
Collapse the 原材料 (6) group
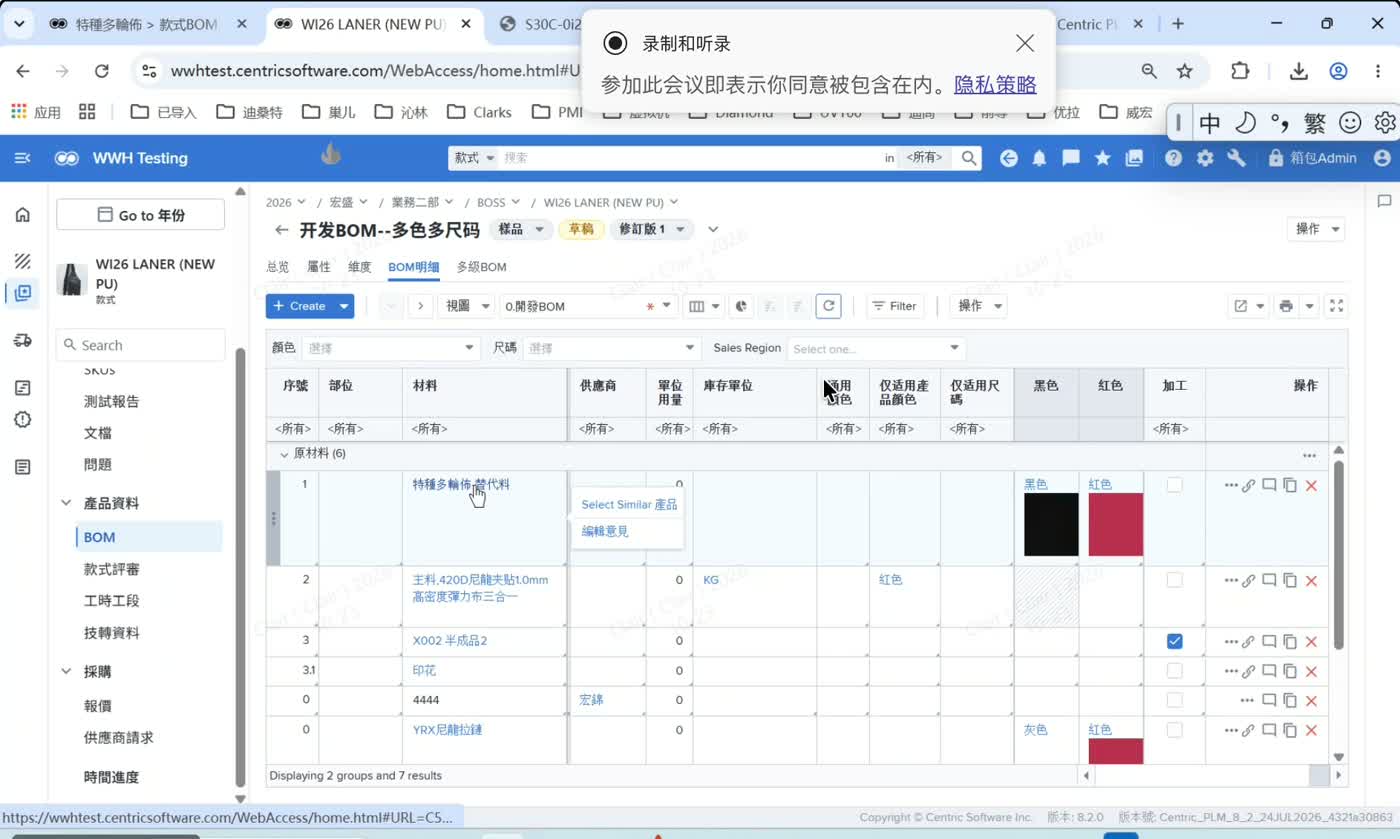click(x=284, y=454)
